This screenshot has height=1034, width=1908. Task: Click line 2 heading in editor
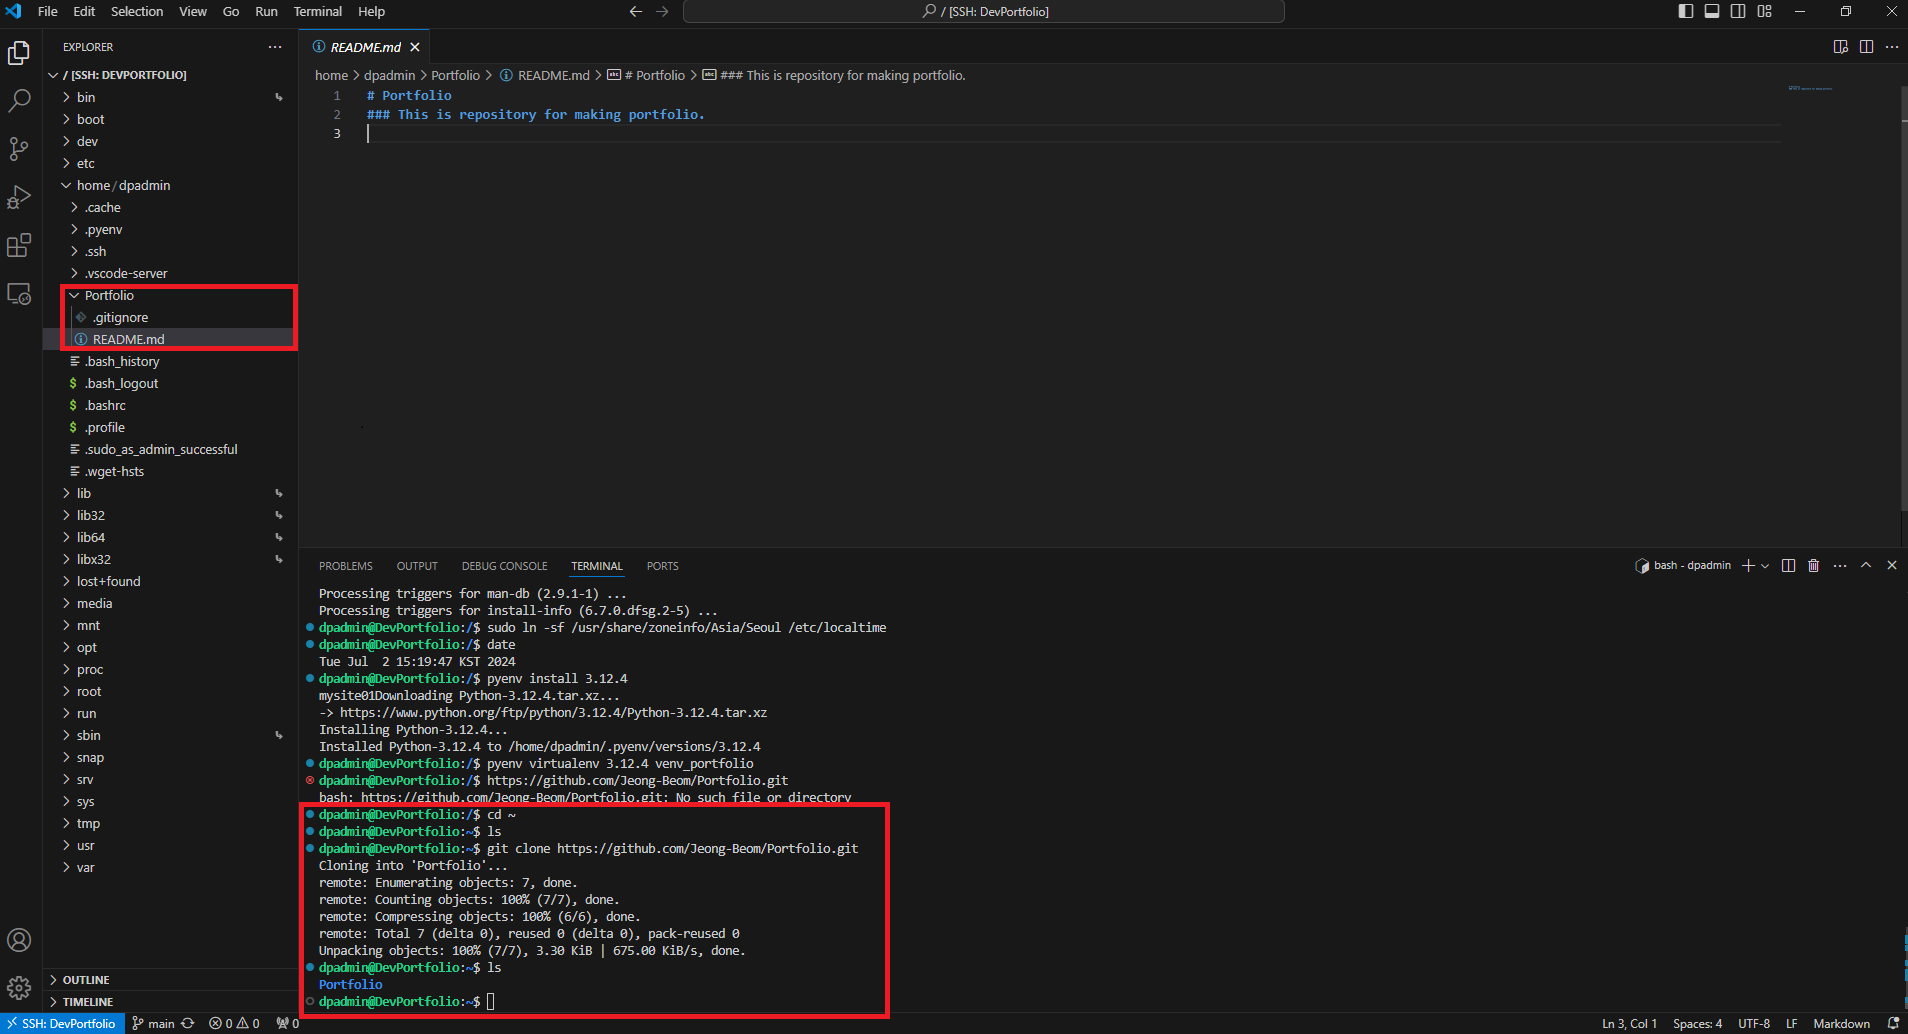[535, 115]
